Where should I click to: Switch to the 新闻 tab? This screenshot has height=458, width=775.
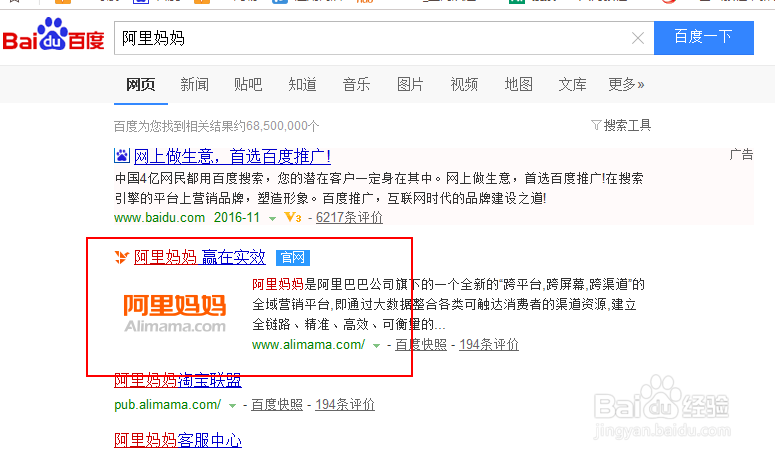194,84
